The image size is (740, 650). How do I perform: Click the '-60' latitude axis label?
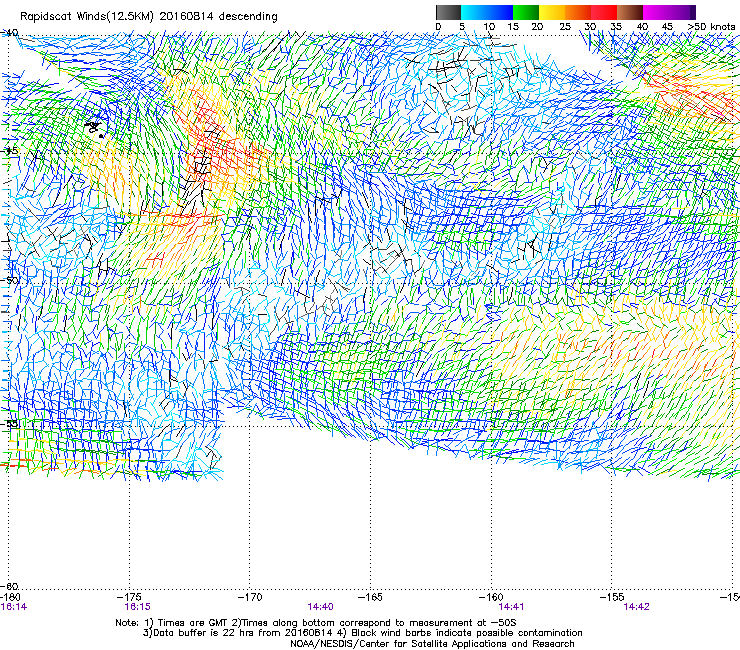pos(10,586)
